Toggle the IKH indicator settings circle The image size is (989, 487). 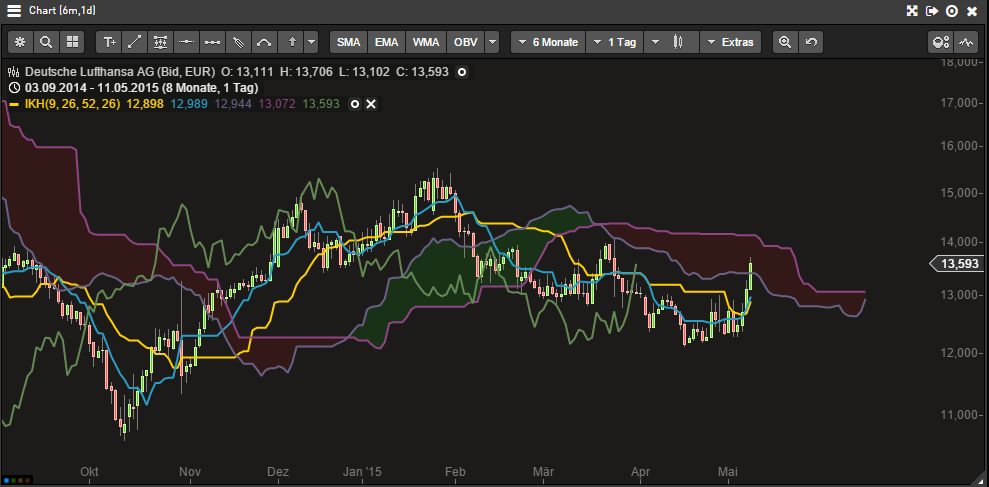click(354, 104)
